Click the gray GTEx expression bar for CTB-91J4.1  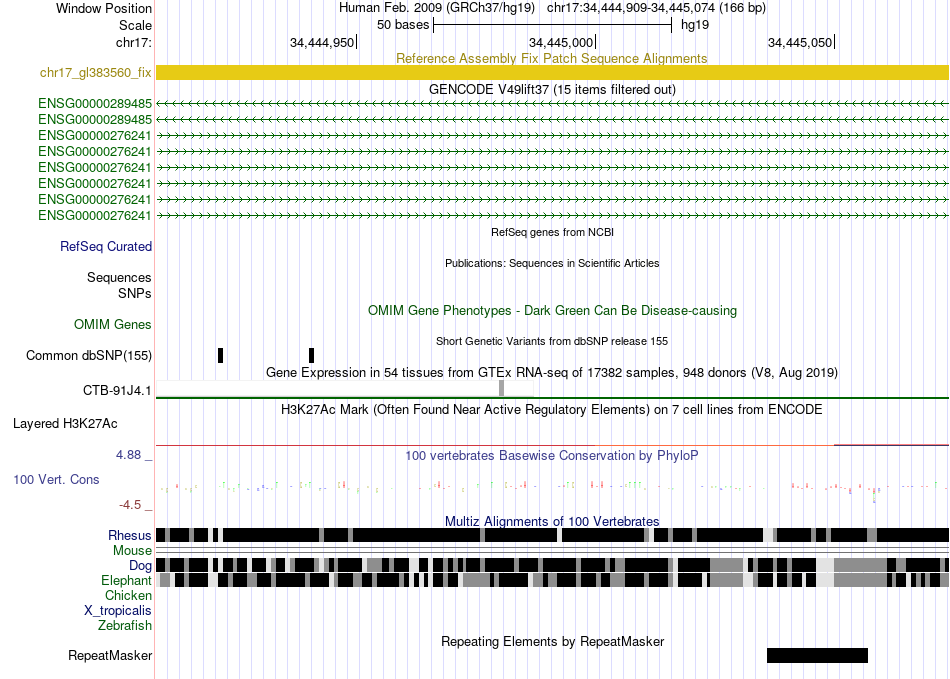(501, 388)
